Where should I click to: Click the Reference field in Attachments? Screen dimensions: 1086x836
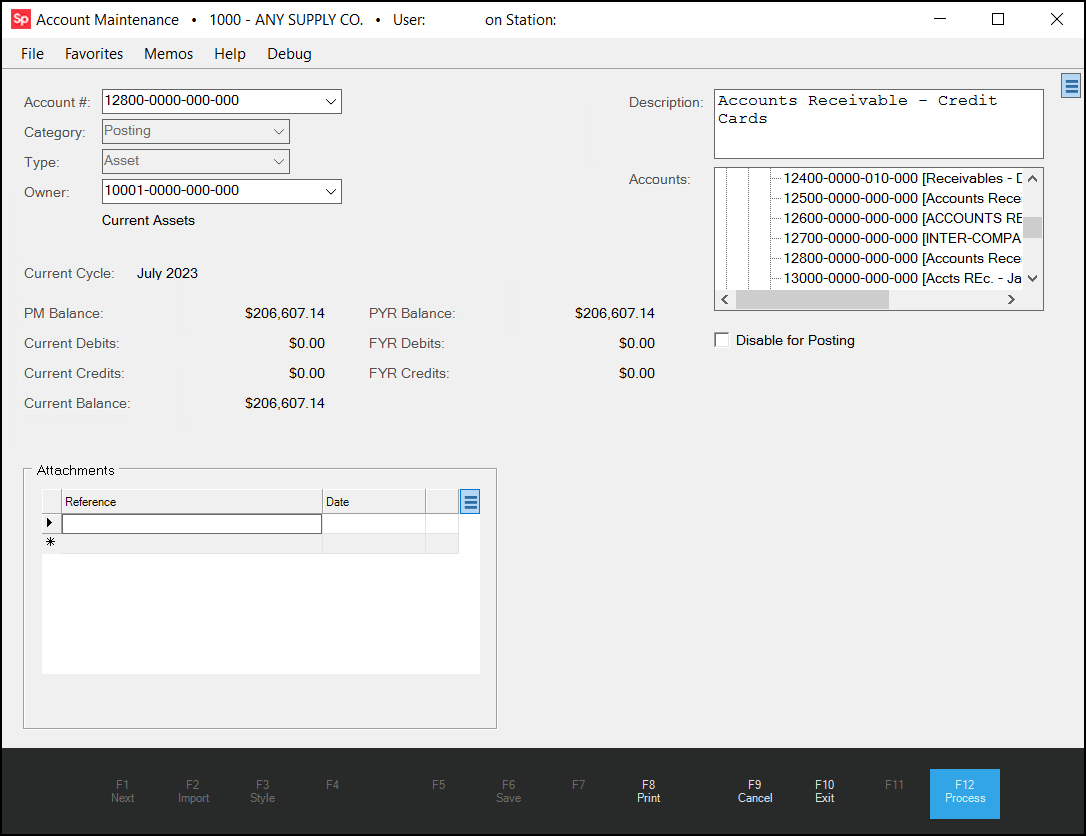190,522
